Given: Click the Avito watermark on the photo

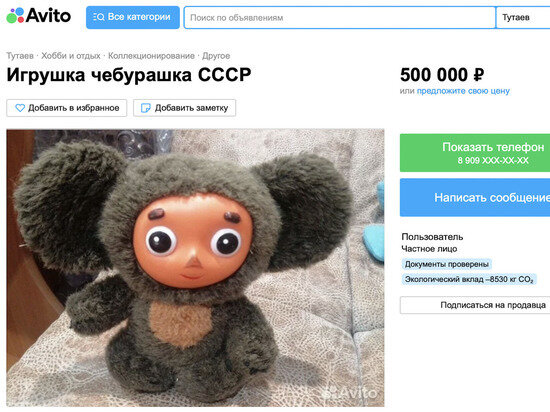Looking at the screenshot, I should coord(350,392).
